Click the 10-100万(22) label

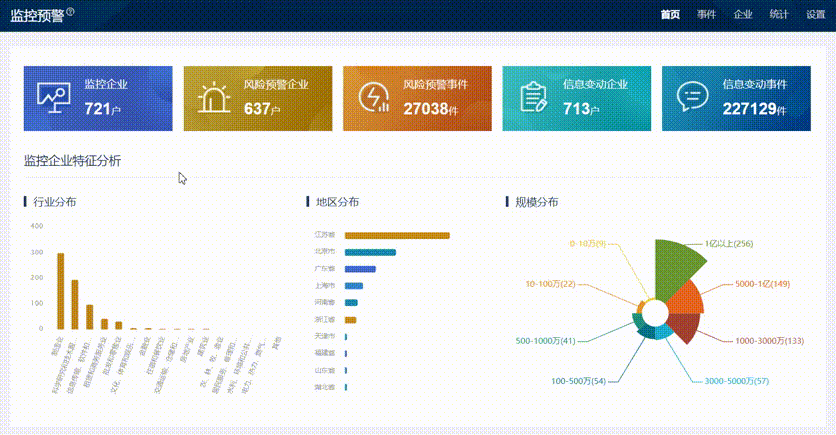(550, 284)
